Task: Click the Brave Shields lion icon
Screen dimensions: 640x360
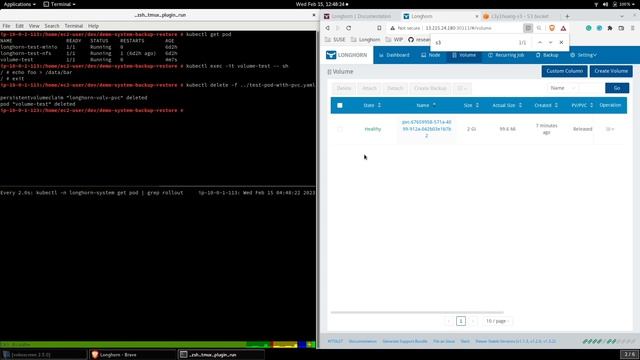Action: click(552, 28)
